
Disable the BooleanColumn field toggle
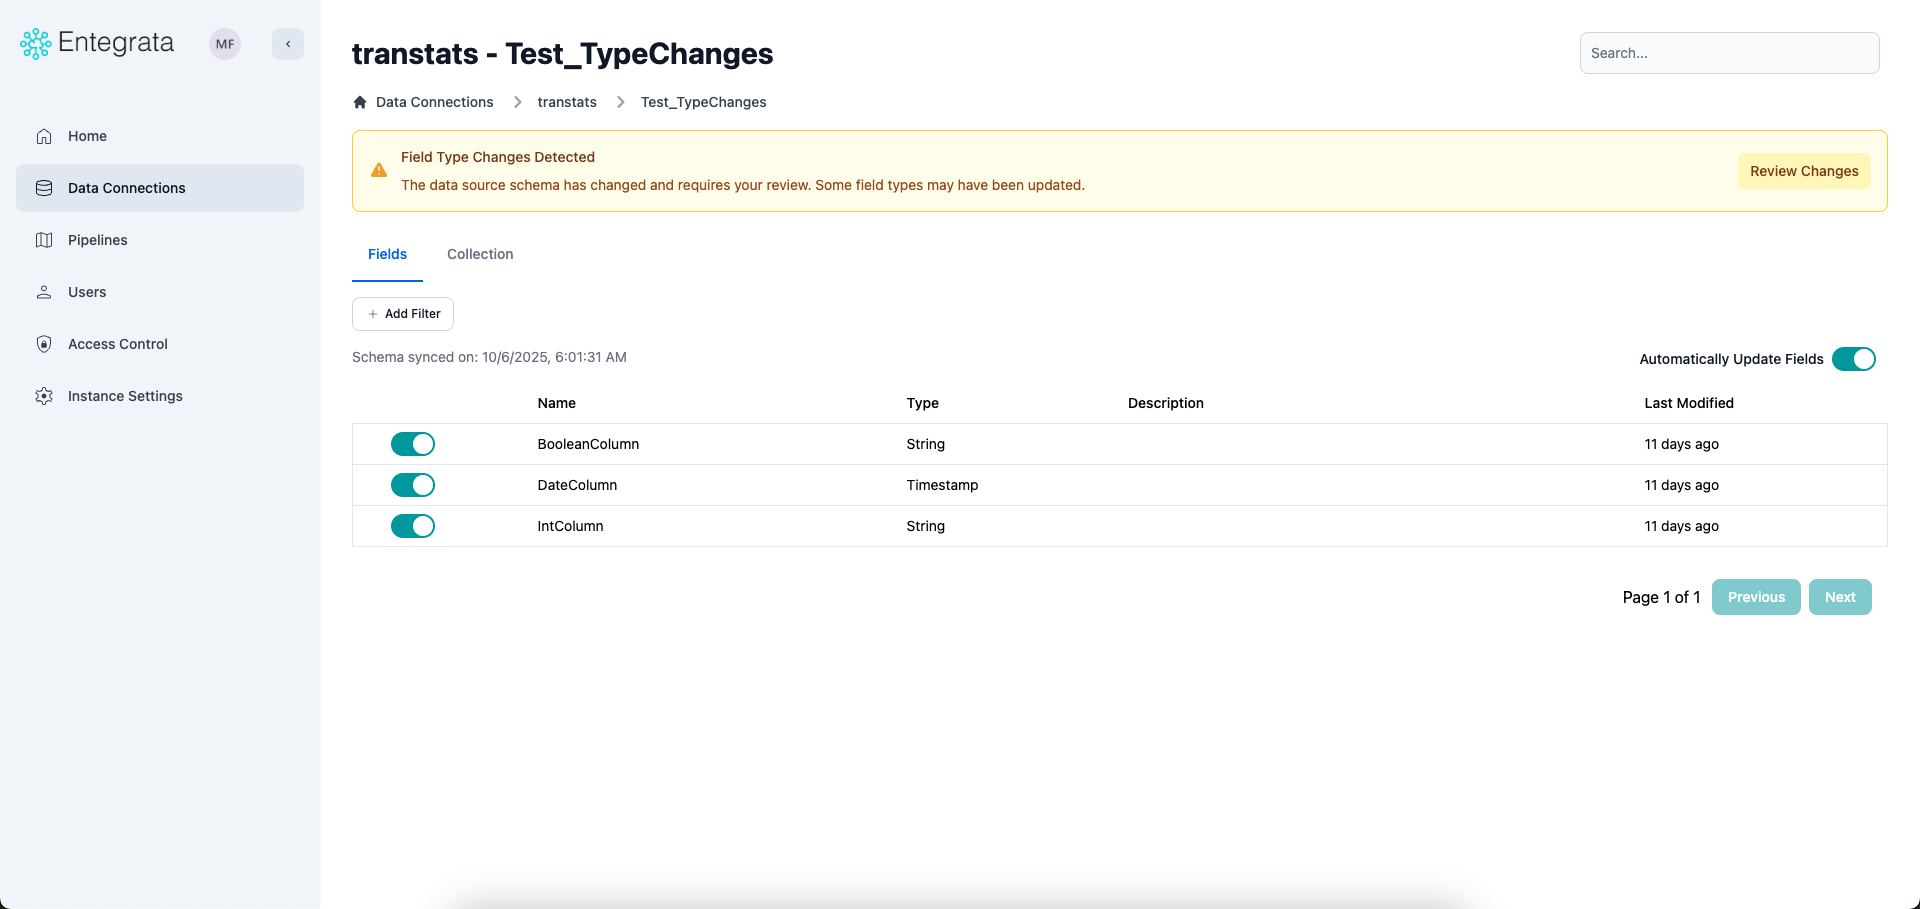(413, 443)
